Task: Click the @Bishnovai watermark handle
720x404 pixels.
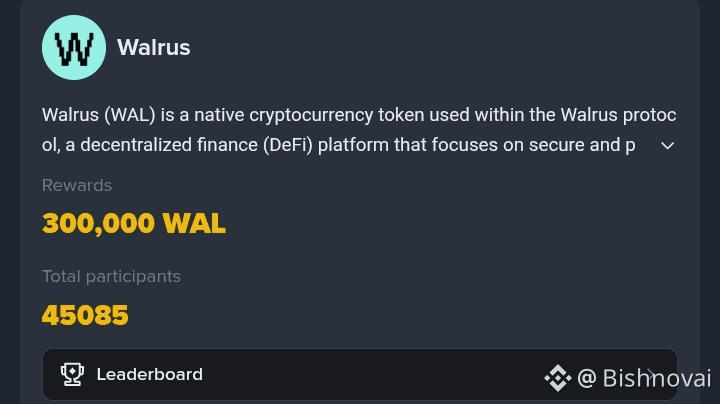Action: pos(643,378)
